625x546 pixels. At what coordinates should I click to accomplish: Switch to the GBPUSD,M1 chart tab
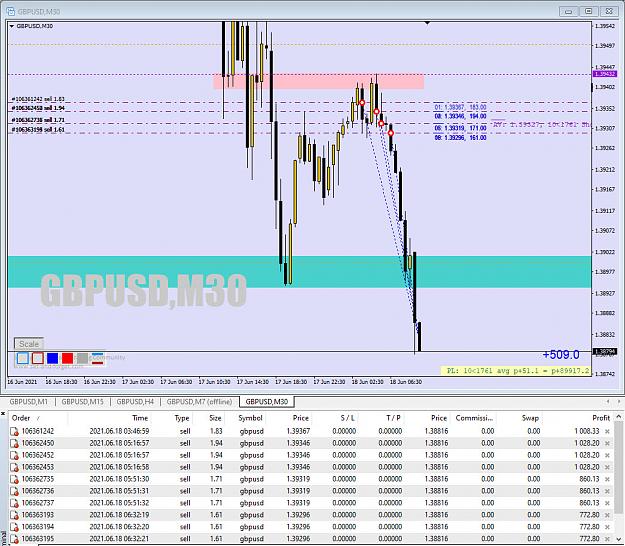(x=28, y=401)
